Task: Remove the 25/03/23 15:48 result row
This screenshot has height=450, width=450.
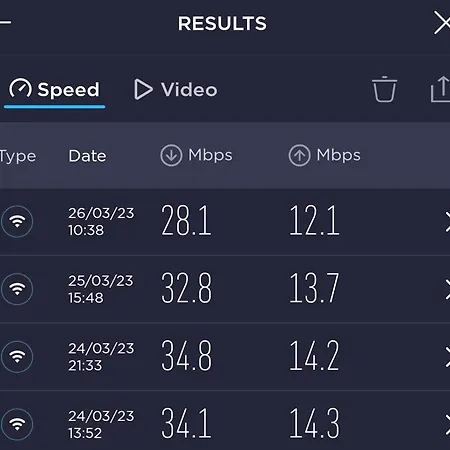Action: (x=448, y=289)
